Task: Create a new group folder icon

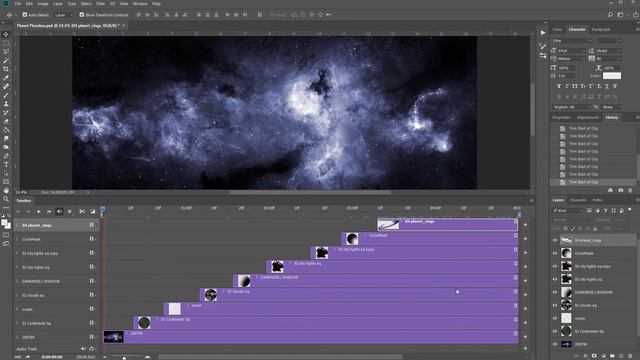Action: click(612, 356)
